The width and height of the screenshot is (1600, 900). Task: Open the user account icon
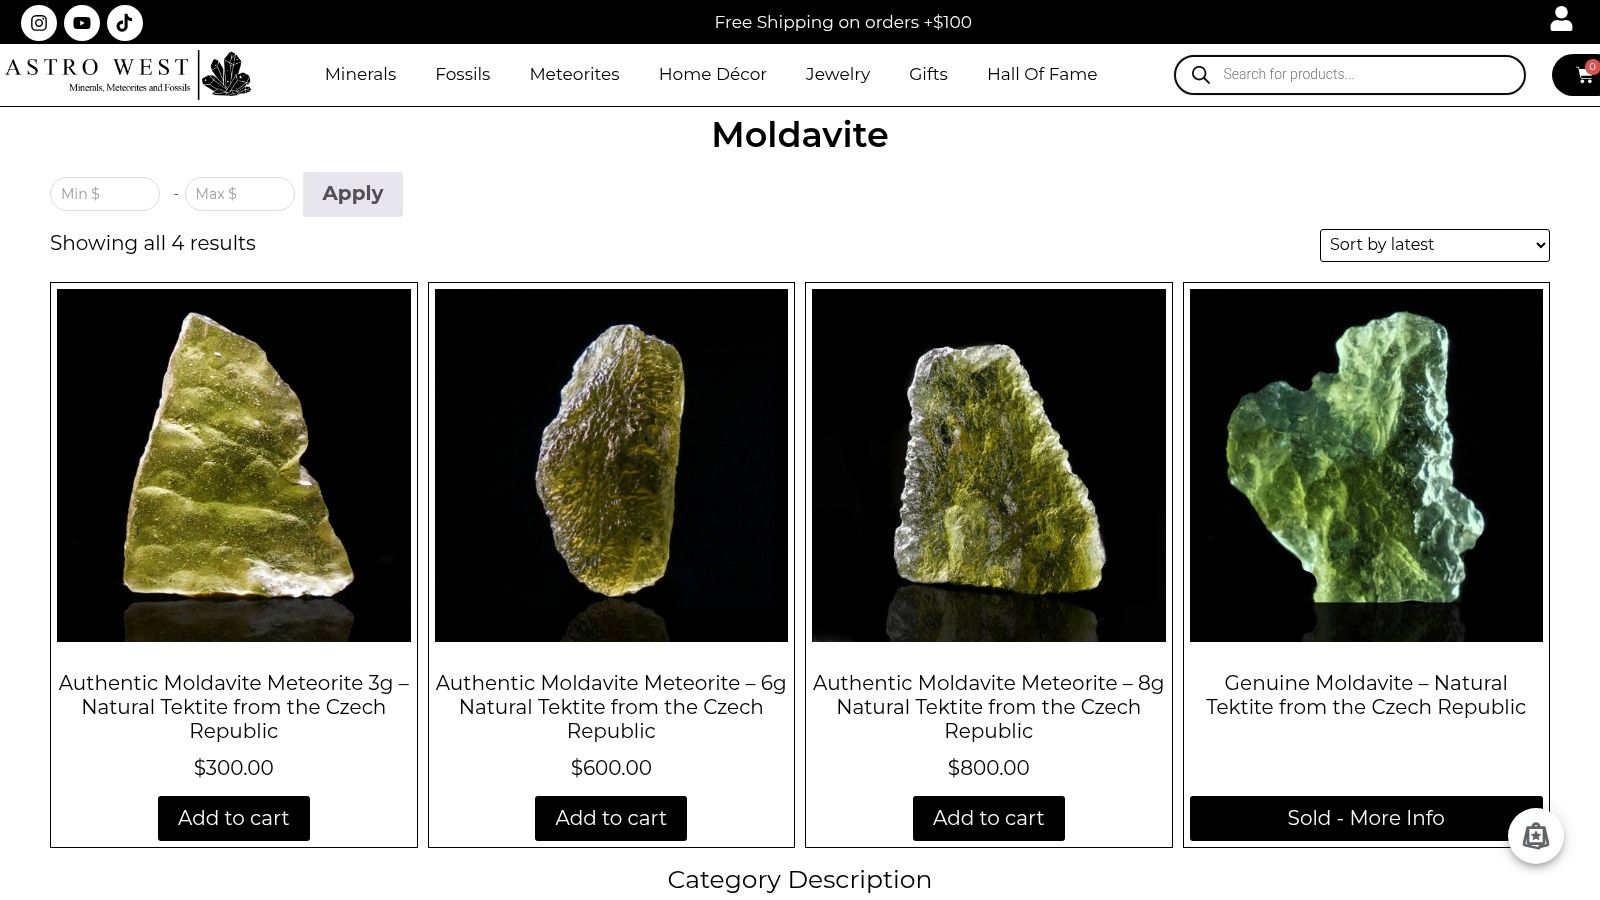1561,19
